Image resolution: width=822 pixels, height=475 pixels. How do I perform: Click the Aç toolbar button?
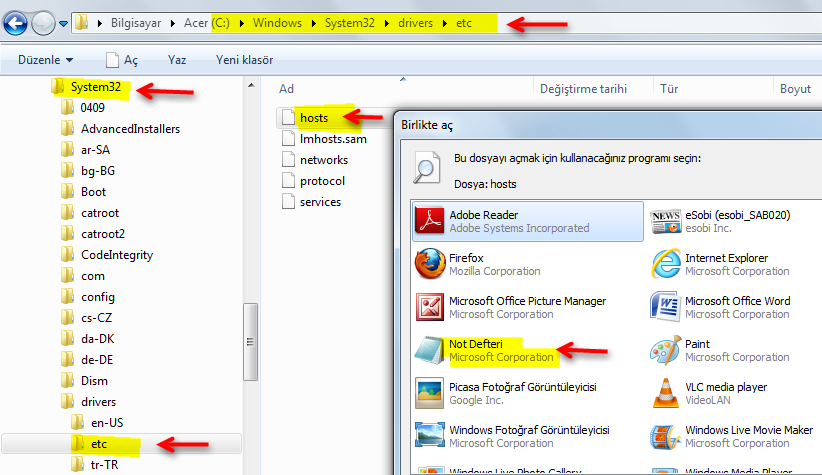coord(122,60)
